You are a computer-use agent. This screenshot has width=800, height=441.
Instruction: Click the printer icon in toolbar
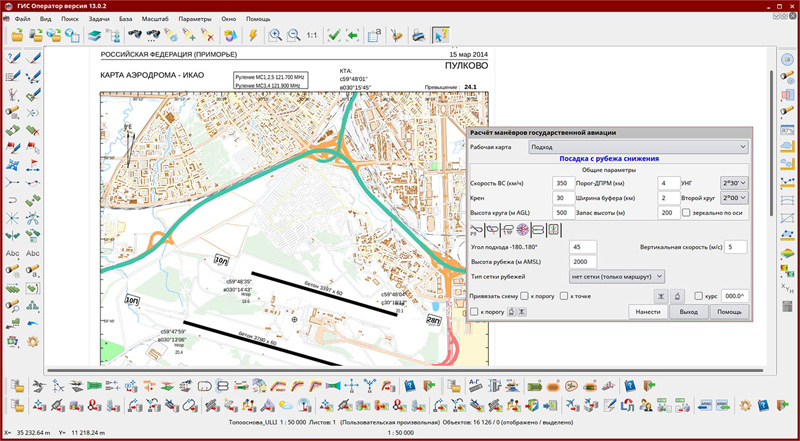tap(418, 35)
